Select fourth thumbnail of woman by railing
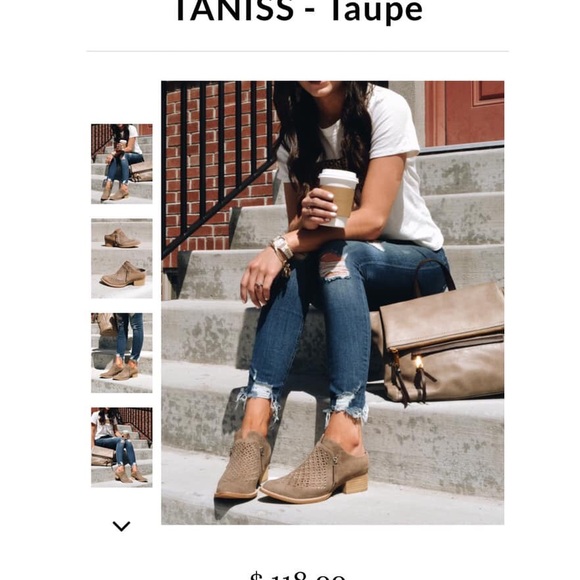This screenshot has height=580, width=580. (x=122, y=447)
